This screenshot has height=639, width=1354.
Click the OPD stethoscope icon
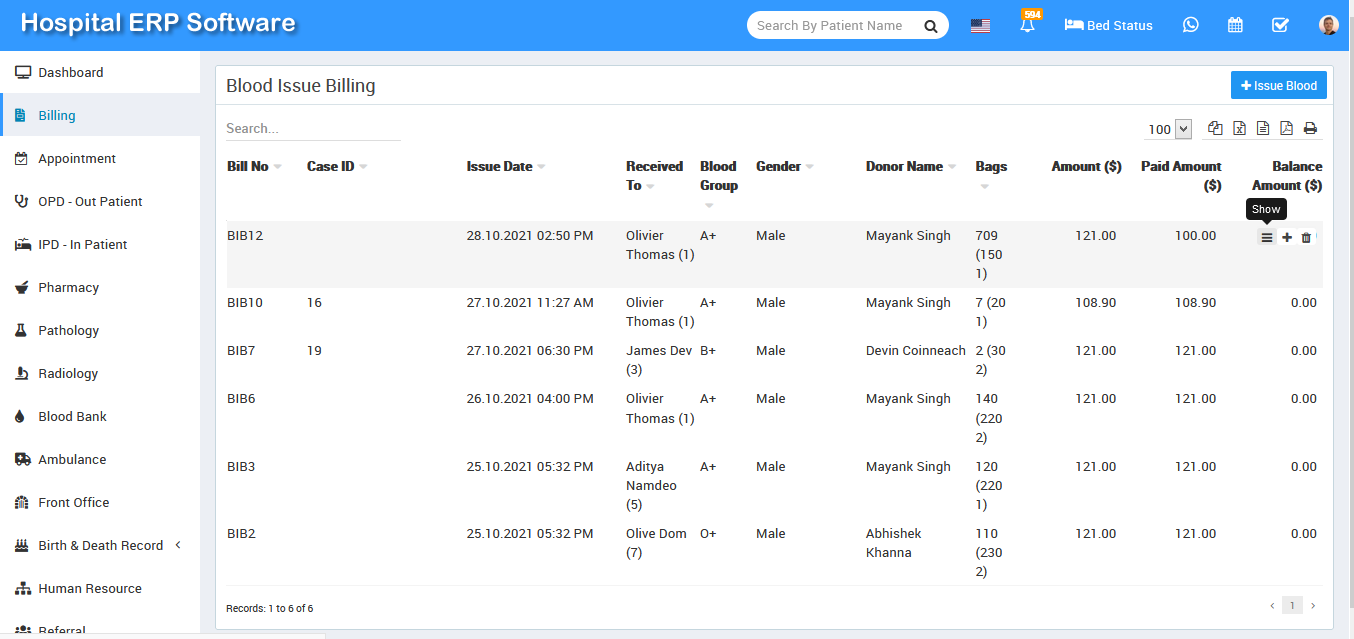(22, 202)
